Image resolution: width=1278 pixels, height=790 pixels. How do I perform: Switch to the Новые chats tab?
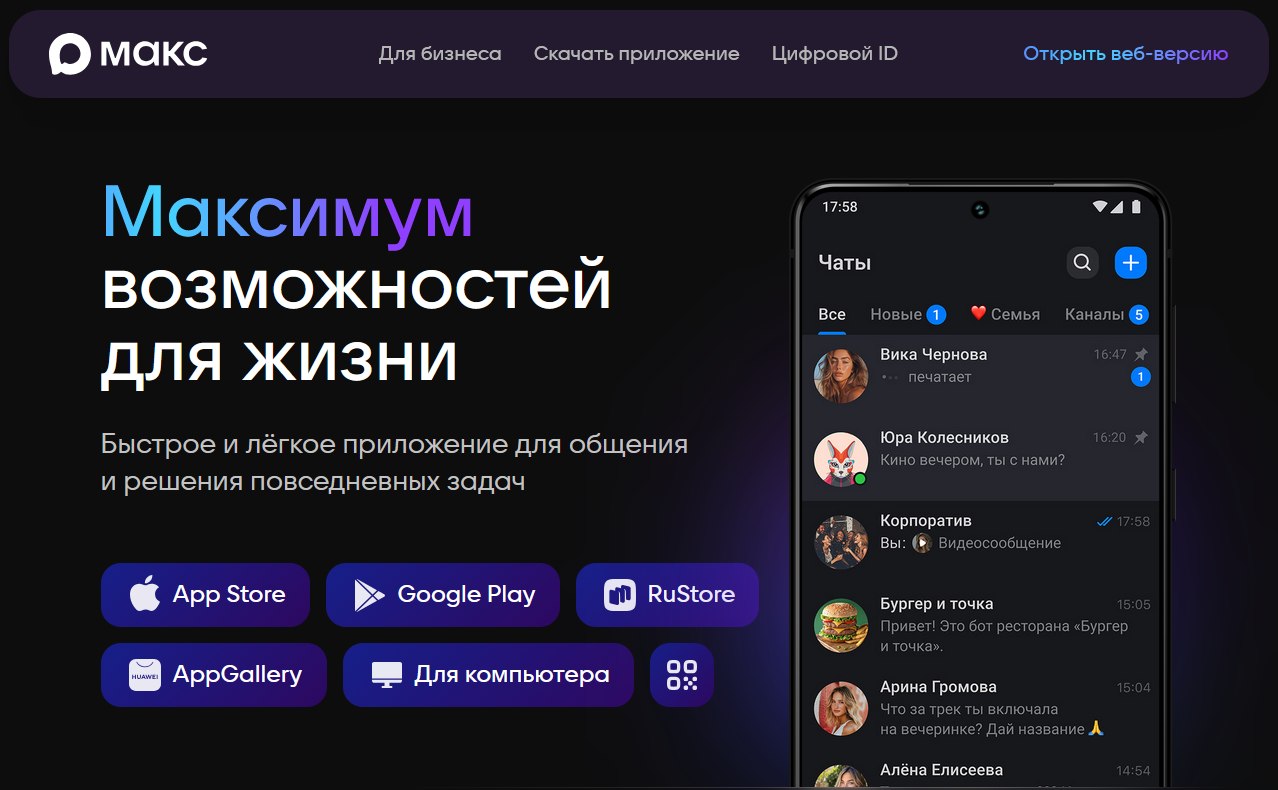point(897,314)
